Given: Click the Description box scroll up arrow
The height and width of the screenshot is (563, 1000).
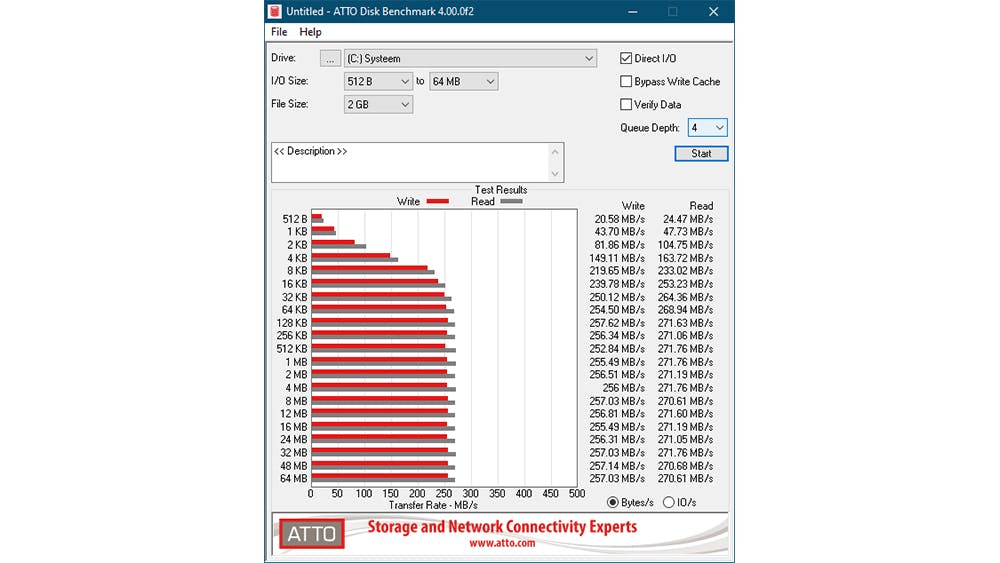Looking at the screenshot, I should [x=555, y=152].
